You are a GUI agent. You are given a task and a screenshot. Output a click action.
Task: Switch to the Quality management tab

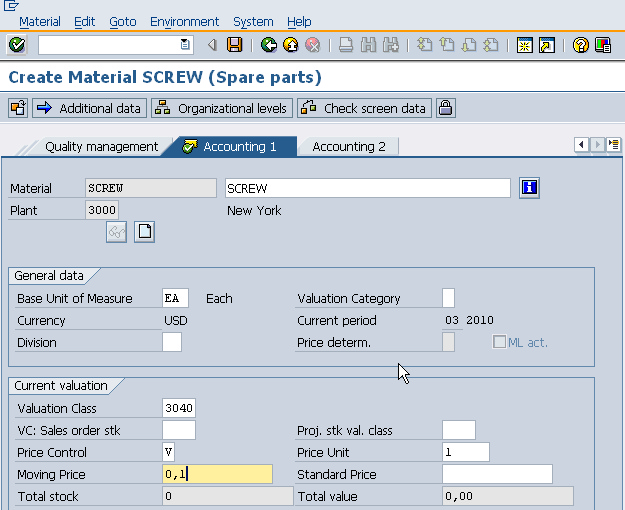(101, 147)
